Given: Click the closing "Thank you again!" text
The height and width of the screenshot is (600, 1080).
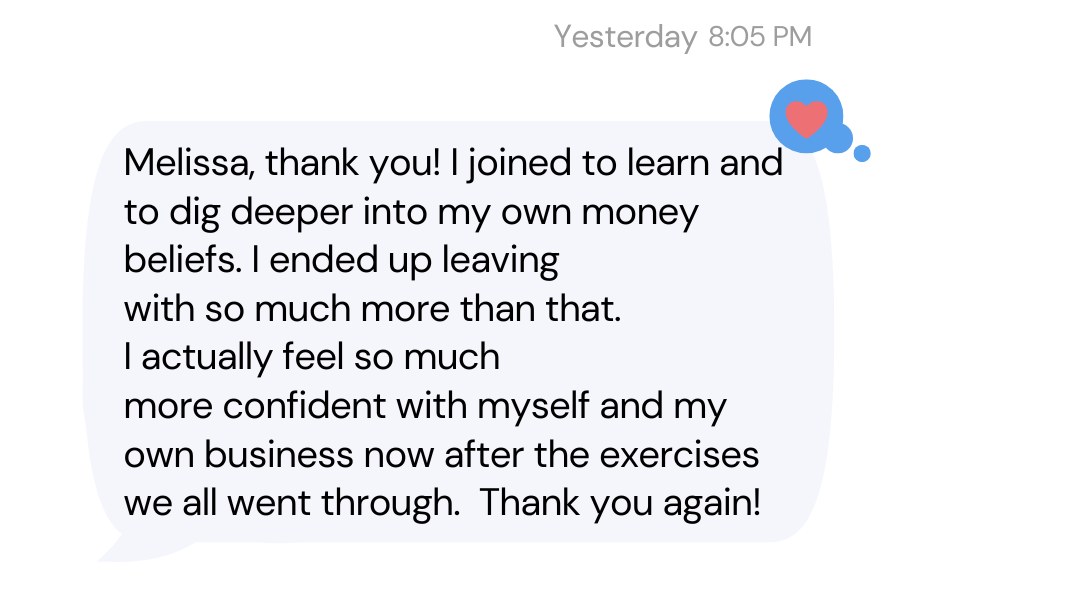Looking at the screenshot, I should [620, 502].
